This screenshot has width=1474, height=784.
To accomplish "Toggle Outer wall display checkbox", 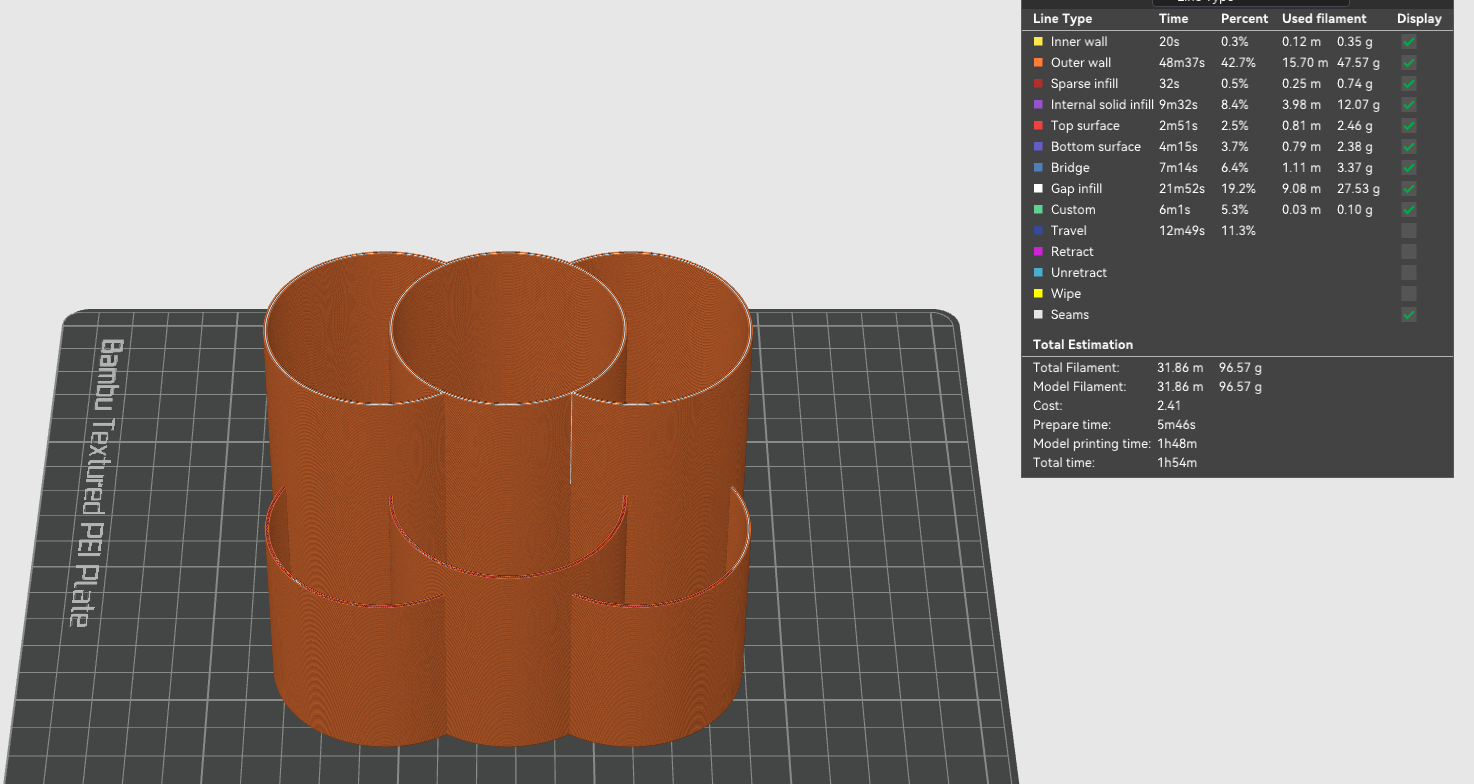I will pos(1408,63).
